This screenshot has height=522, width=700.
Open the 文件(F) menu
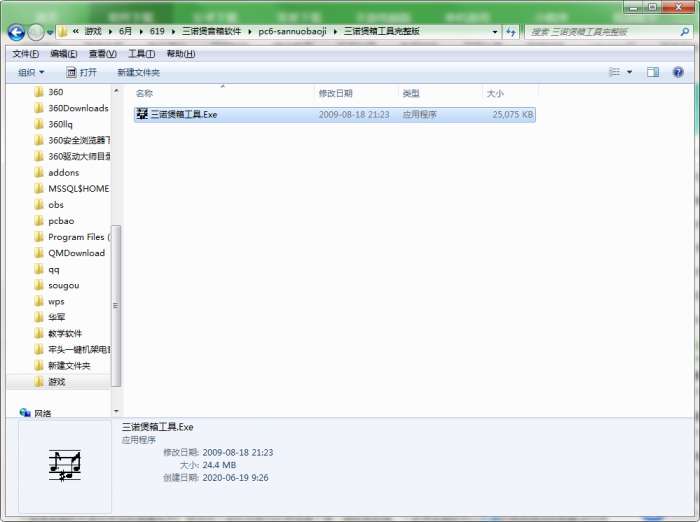pos(25,54)
